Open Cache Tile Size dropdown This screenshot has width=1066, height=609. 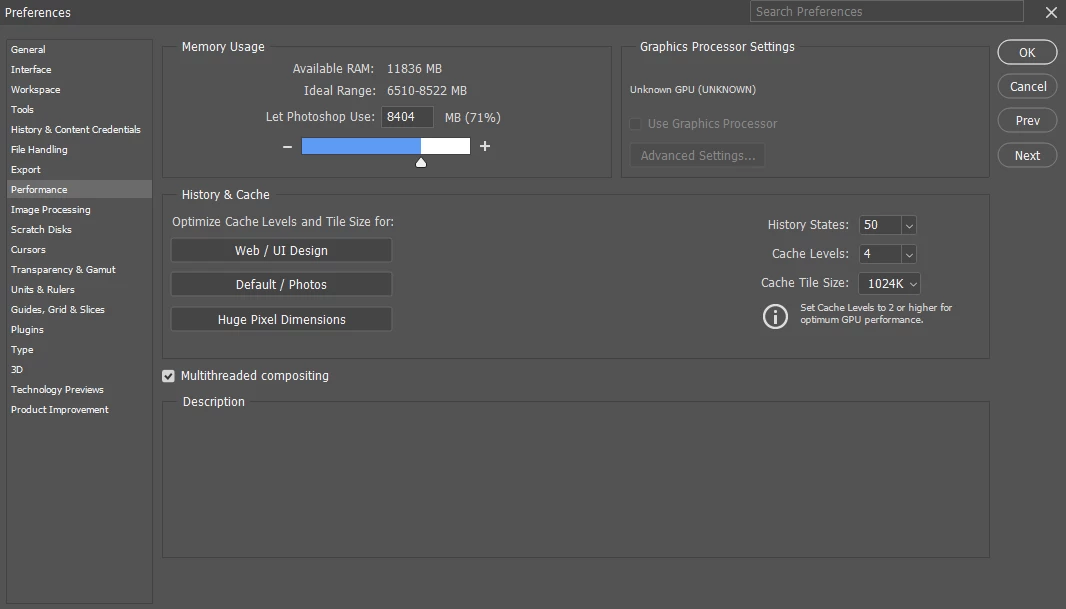[889, 283]
